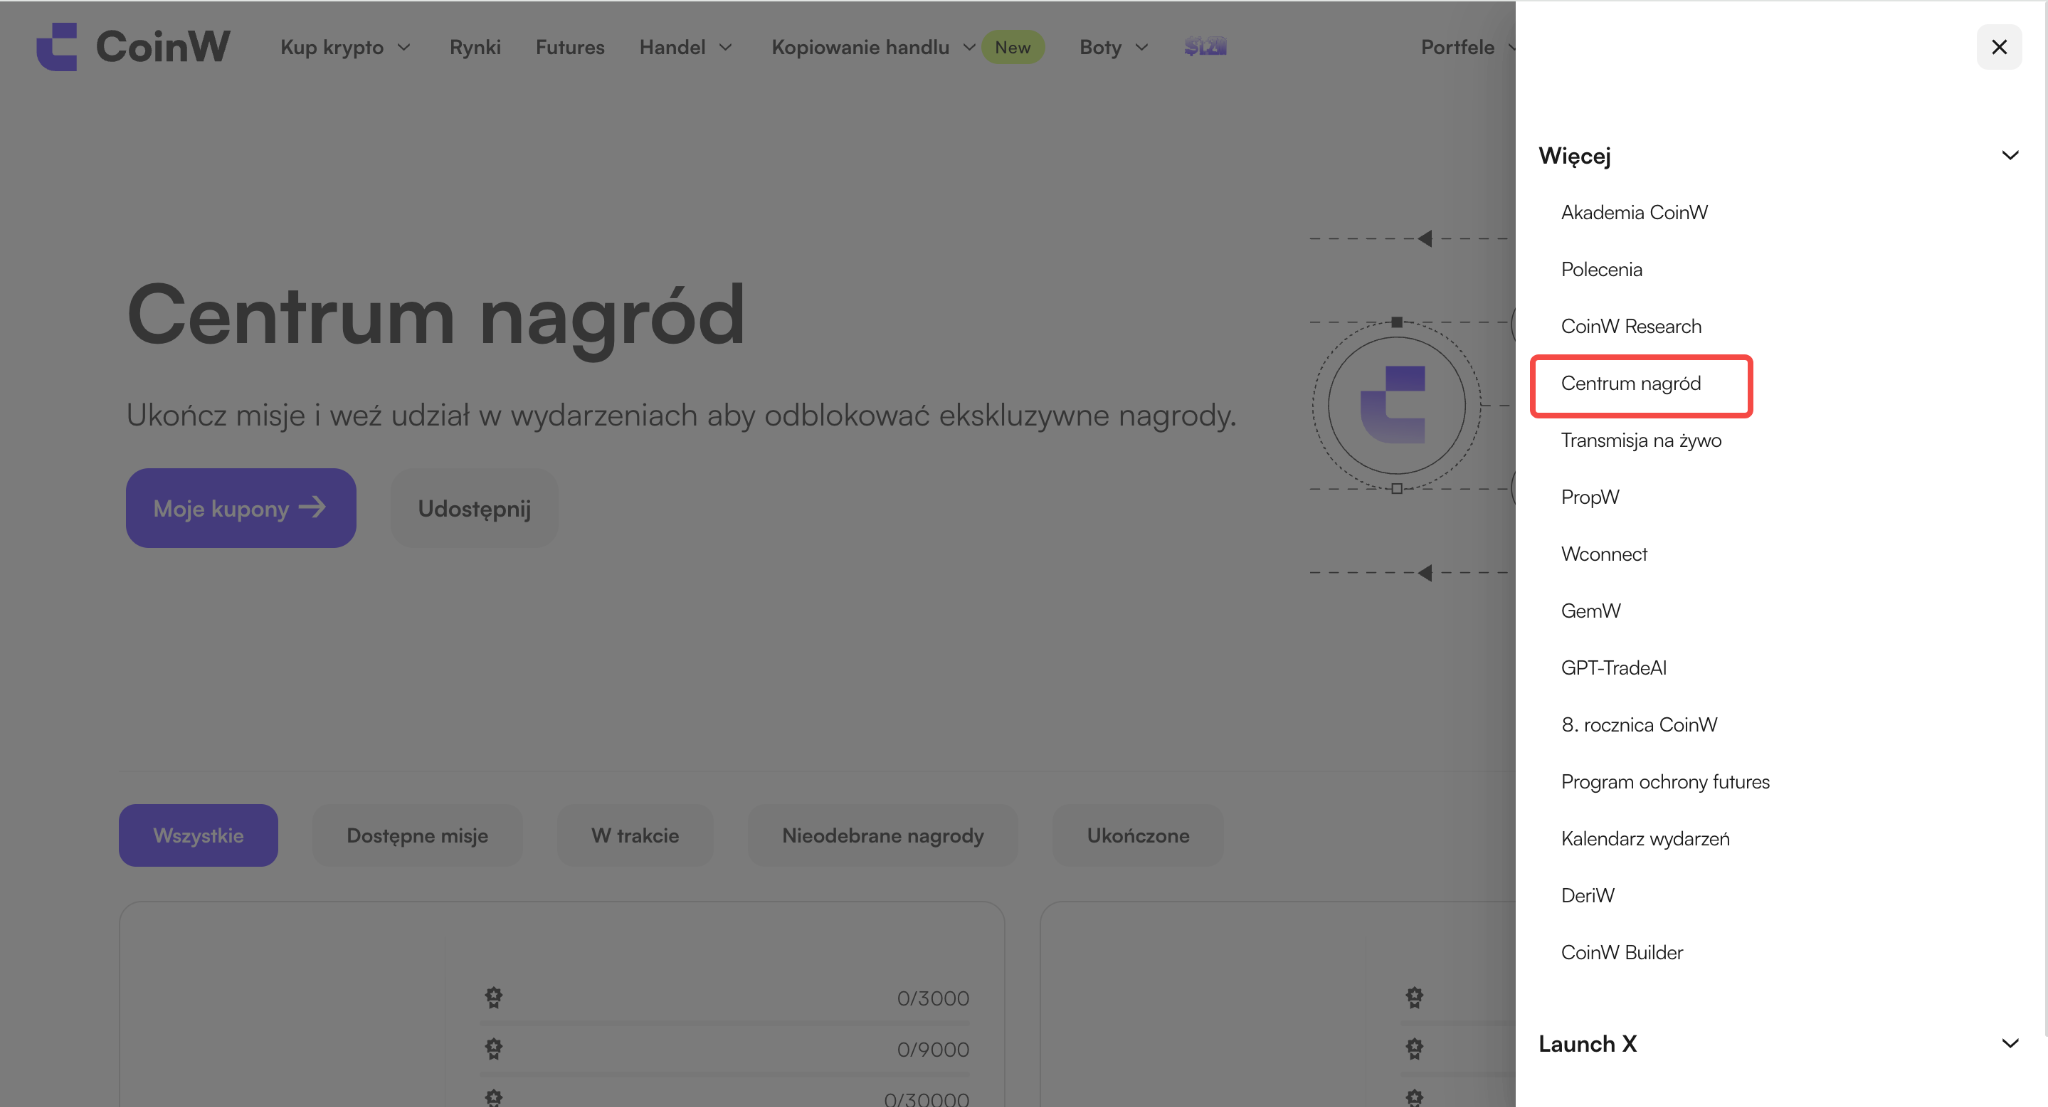Screen dimensions: 2048x1107
Task: Go to Rynki page
Action: 475,47
